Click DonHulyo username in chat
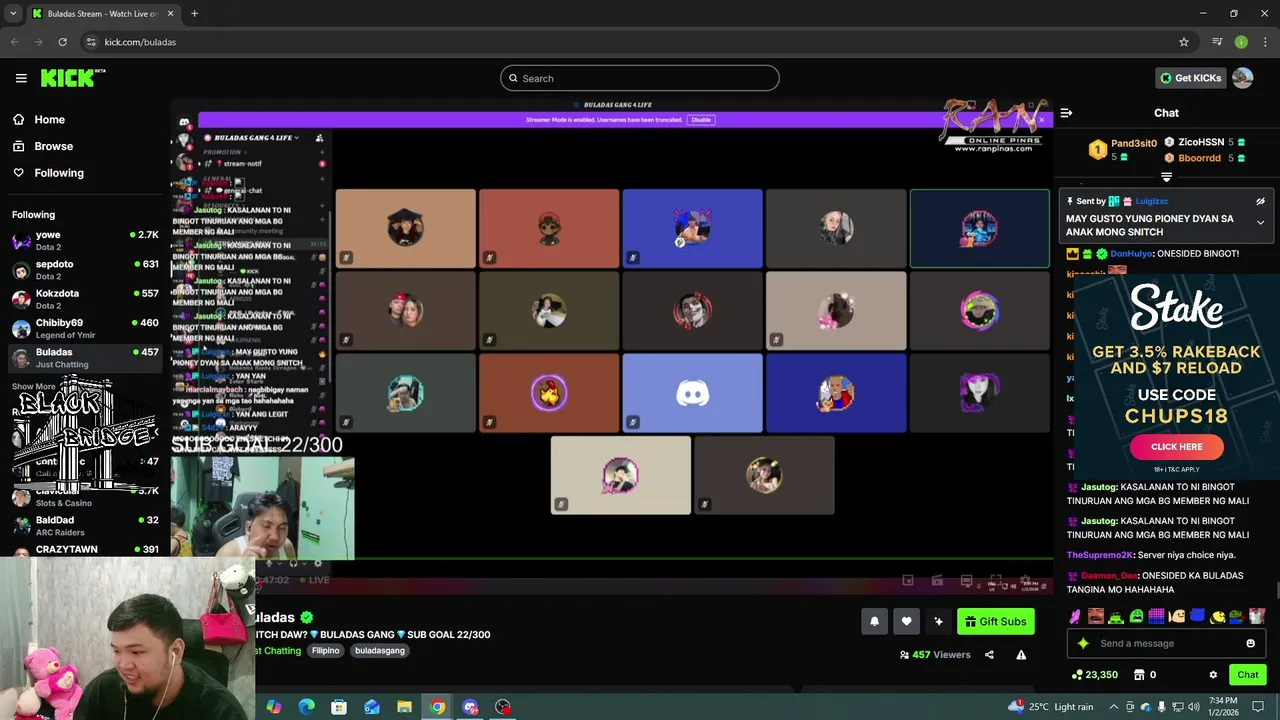Screen dimensions: 1280x720 pyautogui.click(x=1131, y=254)
